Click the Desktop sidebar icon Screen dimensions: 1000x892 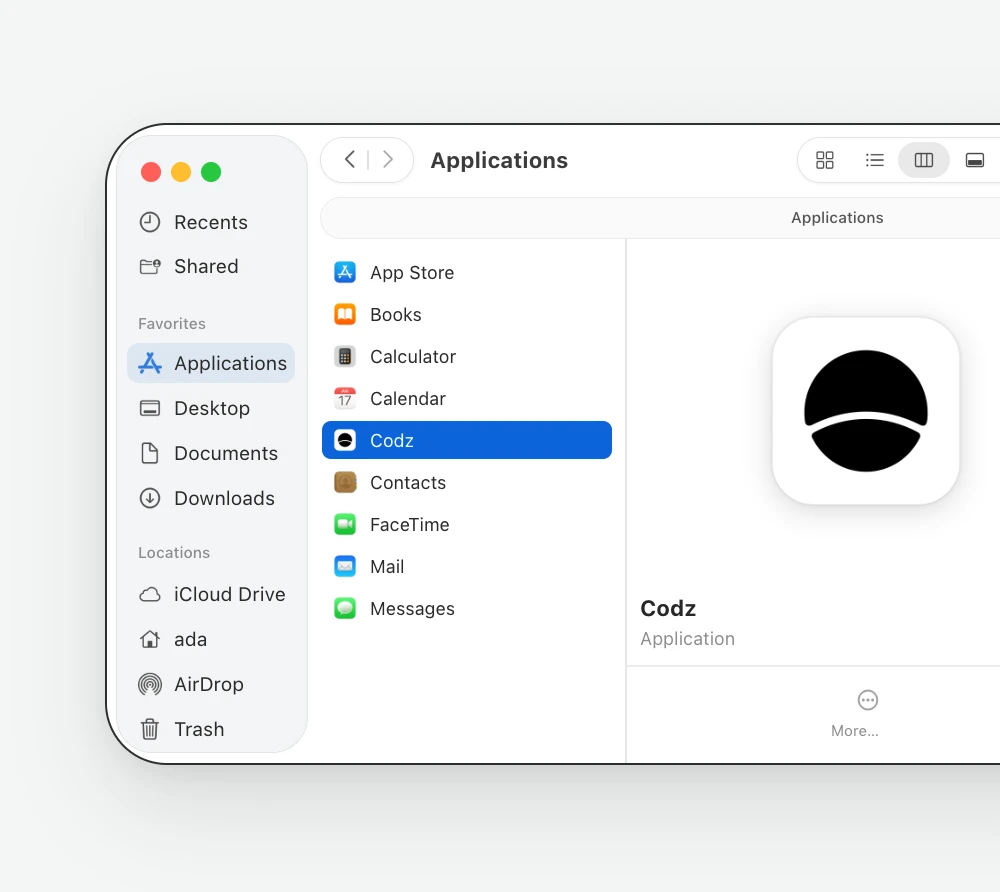150,408
